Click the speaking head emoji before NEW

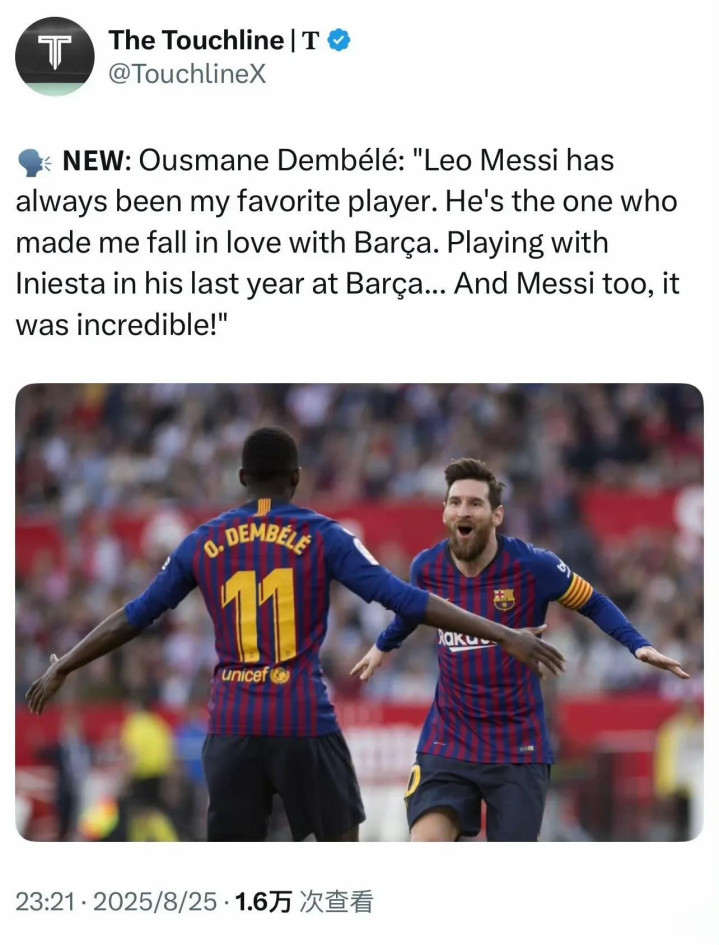tap(34, 162)
